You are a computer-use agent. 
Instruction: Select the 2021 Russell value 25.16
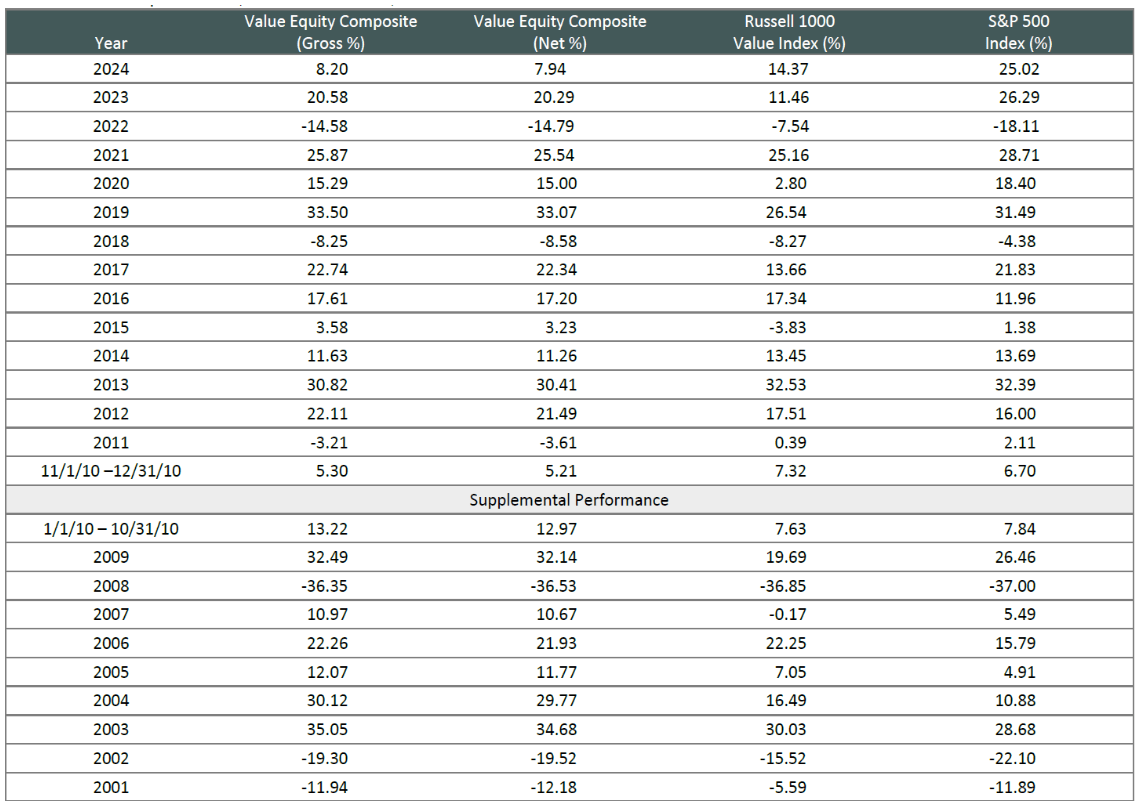789,156
